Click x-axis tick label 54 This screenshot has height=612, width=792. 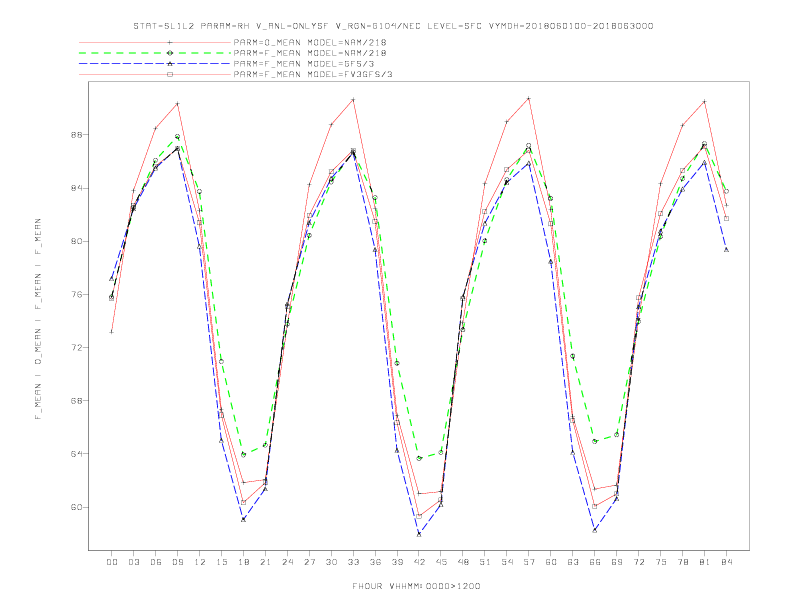tap(507, 562)
